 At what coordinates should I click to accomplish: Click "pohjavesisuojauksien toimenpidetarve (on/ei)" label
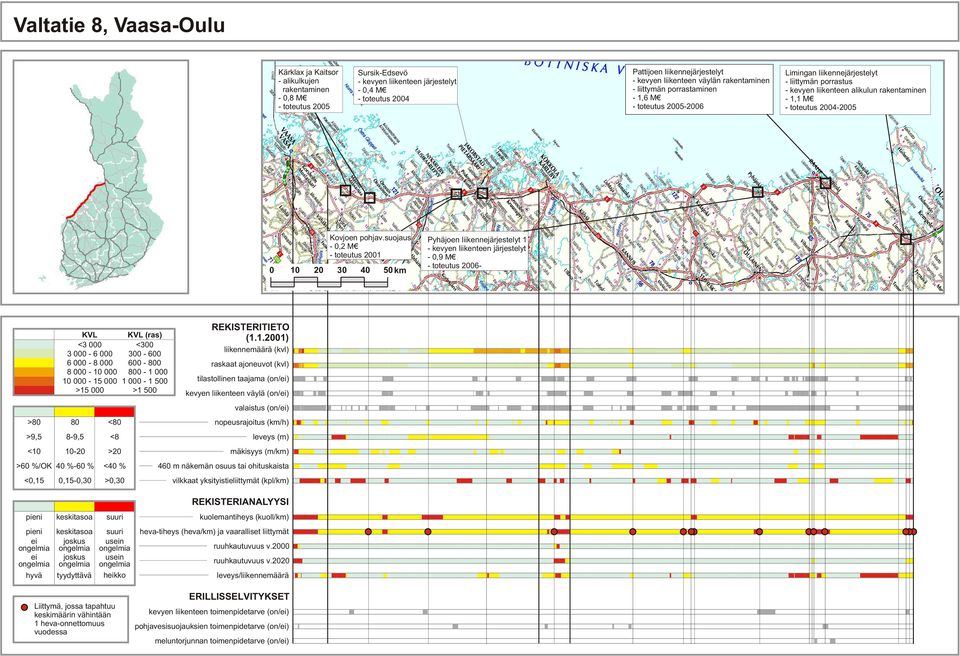tap(212, 626)
